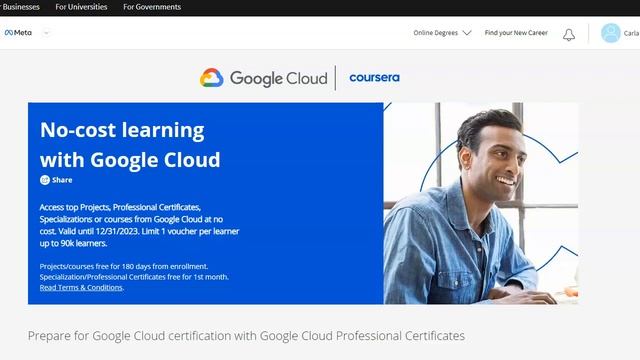
Task: Click the Share icon under the heading
Action: coord(45,180)
